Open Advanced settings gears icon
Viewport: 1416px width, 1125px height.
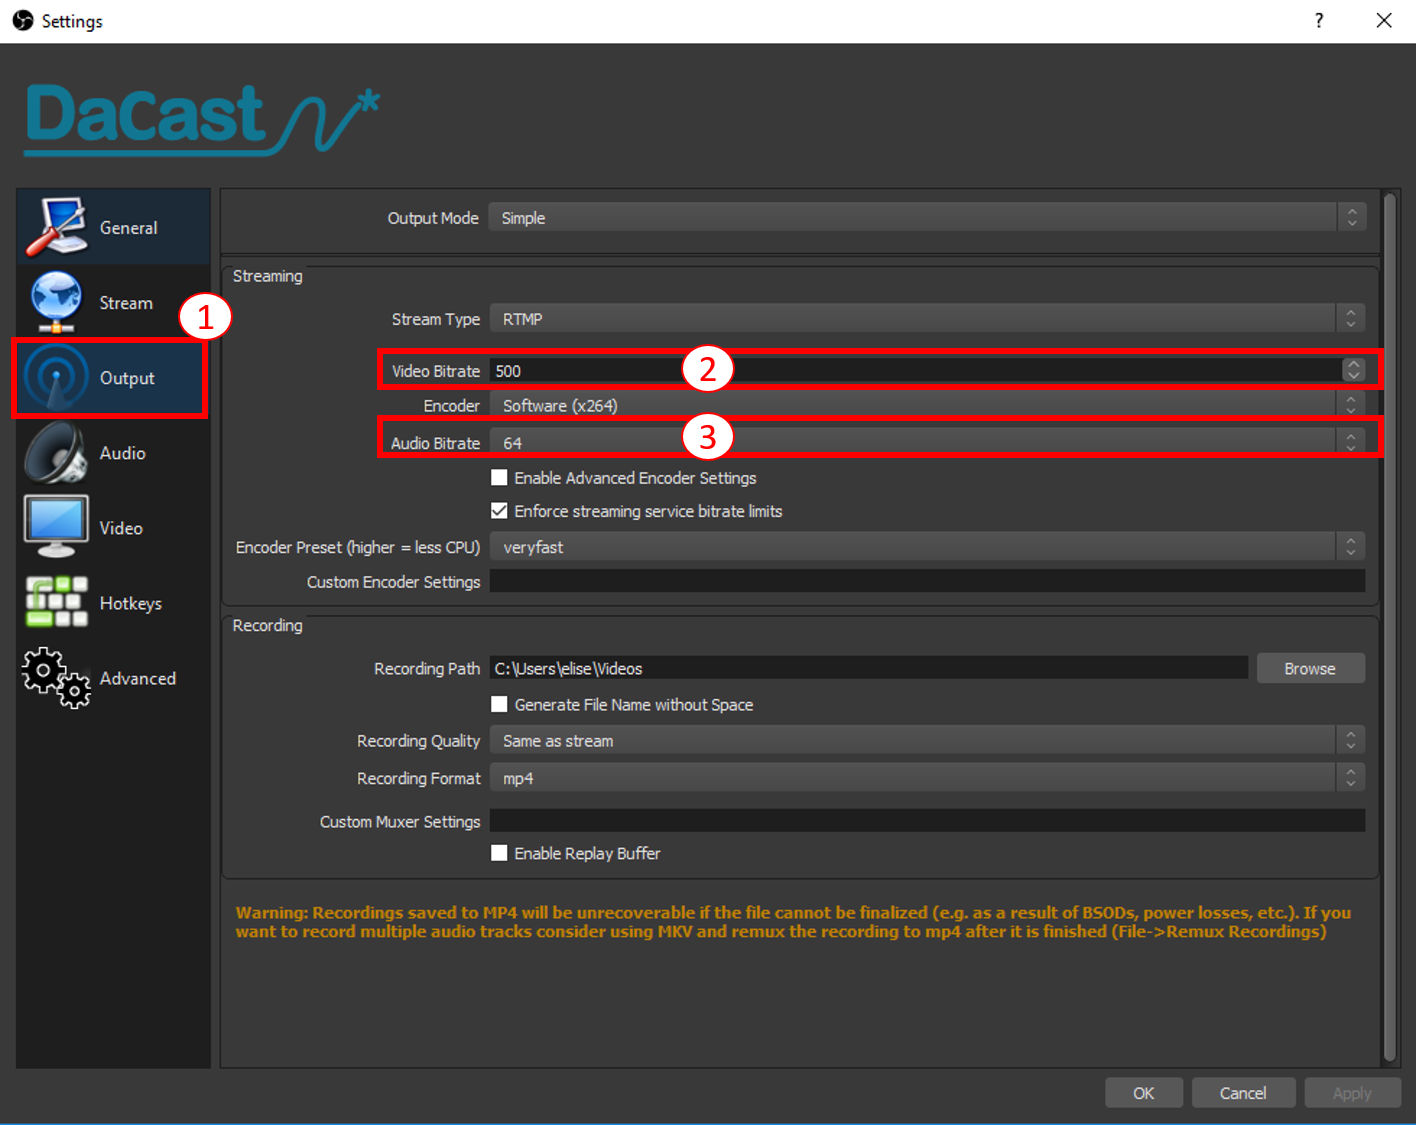(x=56, y=678)
